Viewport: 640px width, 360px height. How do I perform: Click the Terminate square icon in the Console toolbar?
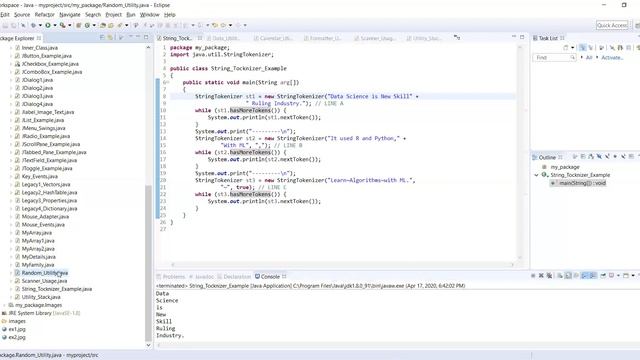tap(533, 276)
